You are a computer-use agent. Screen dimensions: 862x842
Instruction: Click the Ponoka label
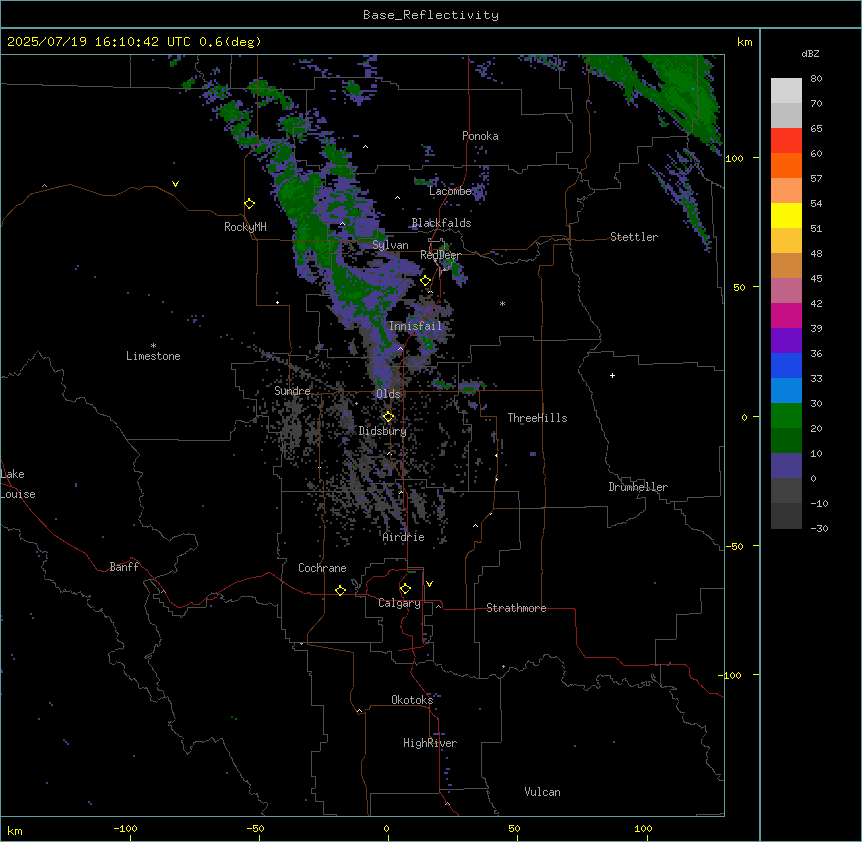click(x=480, y=136)
